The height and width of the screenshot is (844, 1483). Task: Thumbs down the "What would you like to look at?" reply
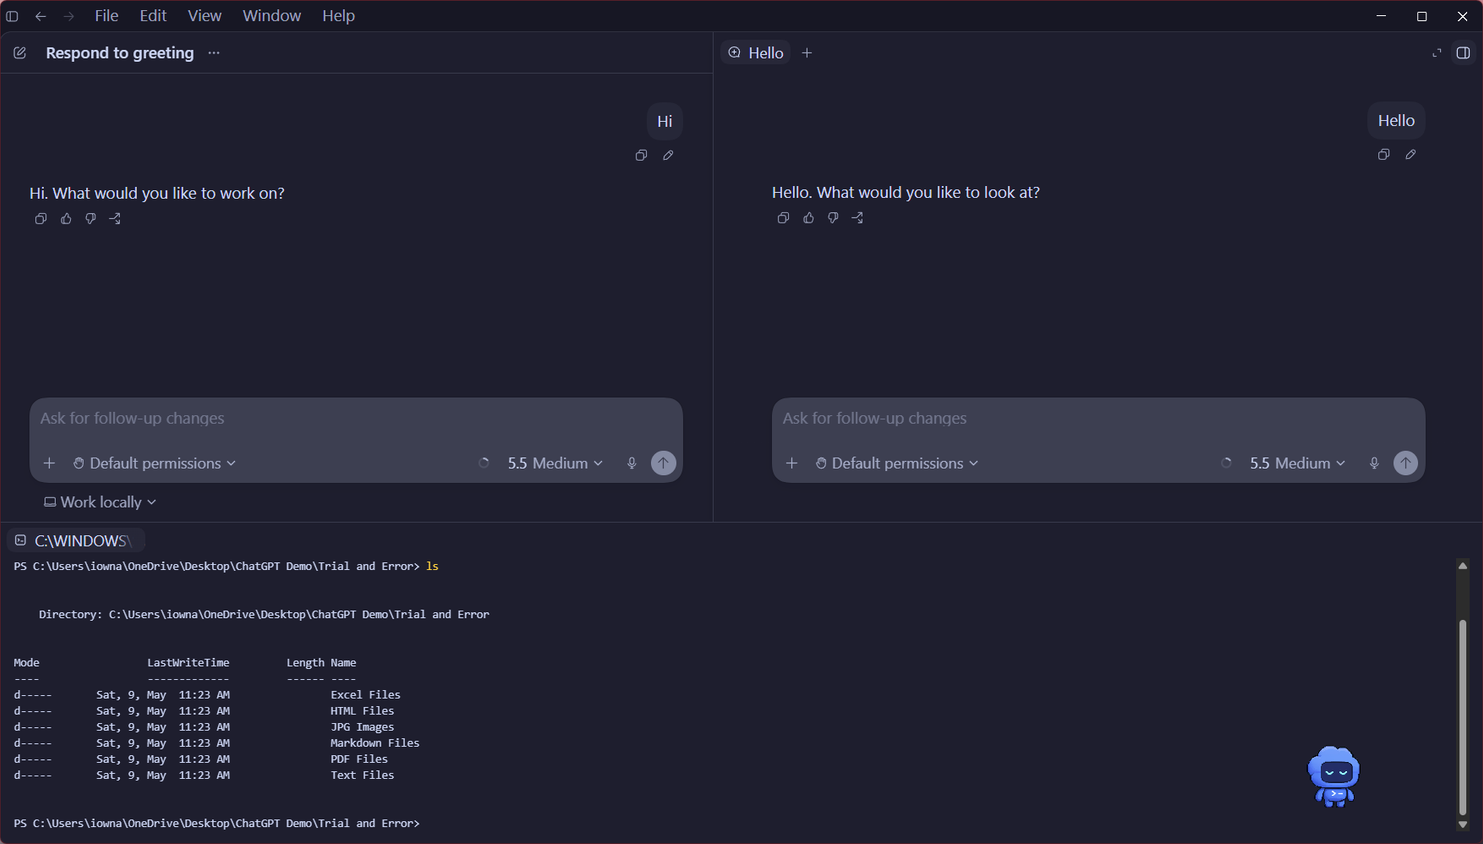(833, 217)
